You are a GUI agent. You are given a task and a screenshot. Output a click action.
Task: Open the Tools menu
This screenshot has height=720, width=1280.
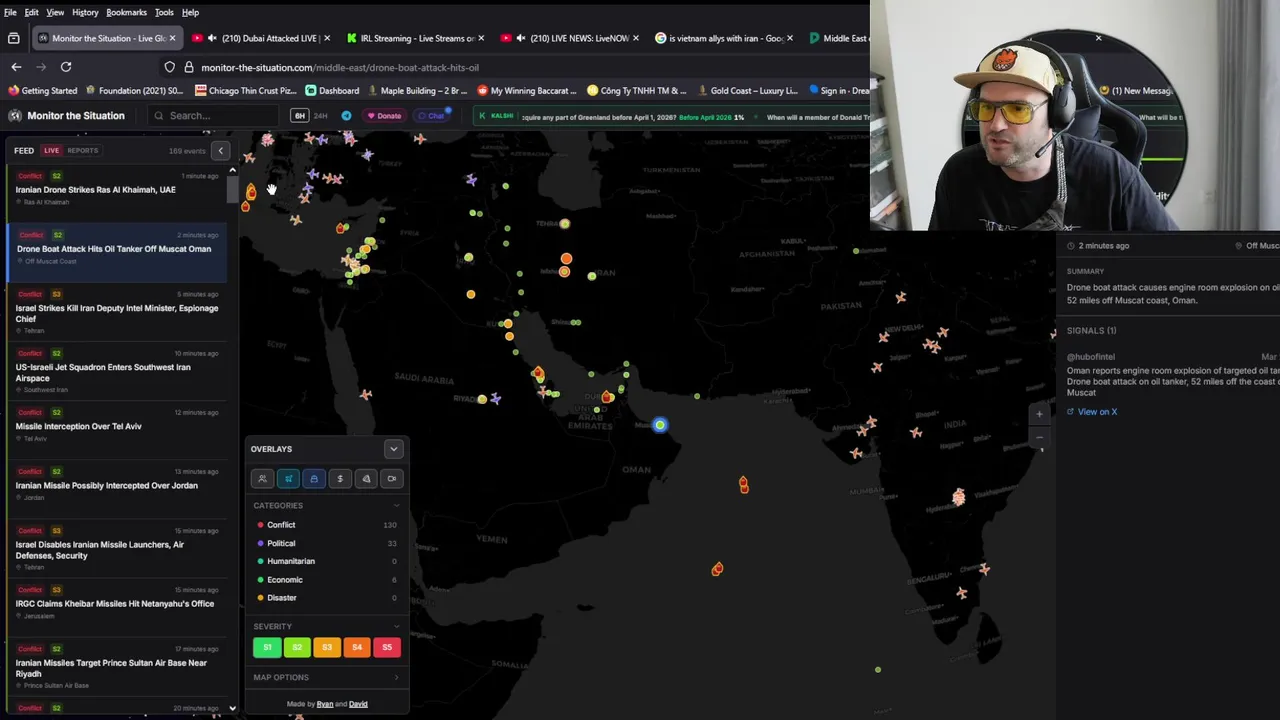pos(164,12)
